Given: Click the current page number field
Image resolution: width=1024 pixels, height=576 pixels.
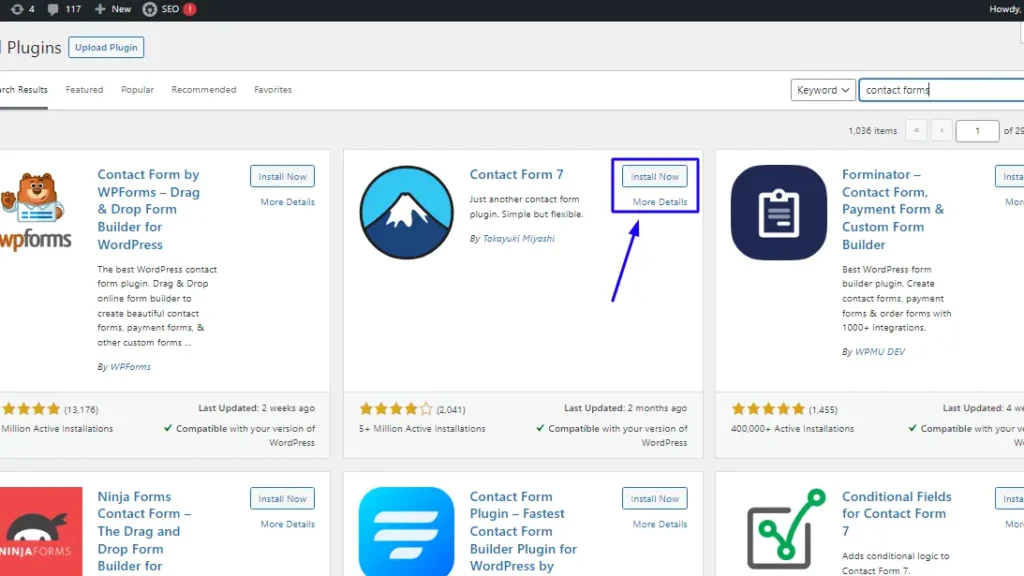Looking at the screenshot, I should coord(977,131).
